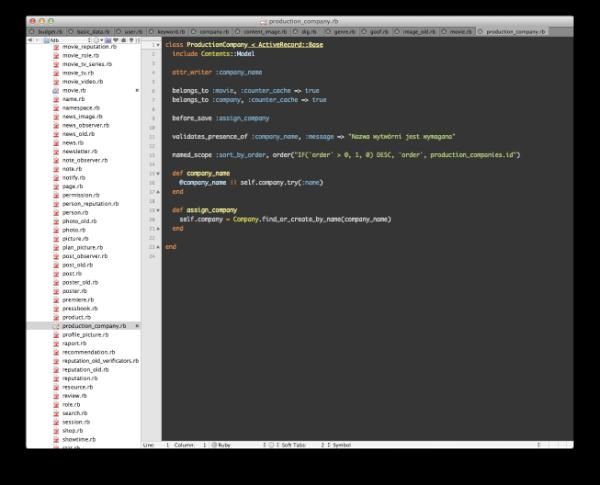Collapse the ProductionCompany class fold arrow
The width and height of the screenshot is (600, 485).
(x=156, y=45)
